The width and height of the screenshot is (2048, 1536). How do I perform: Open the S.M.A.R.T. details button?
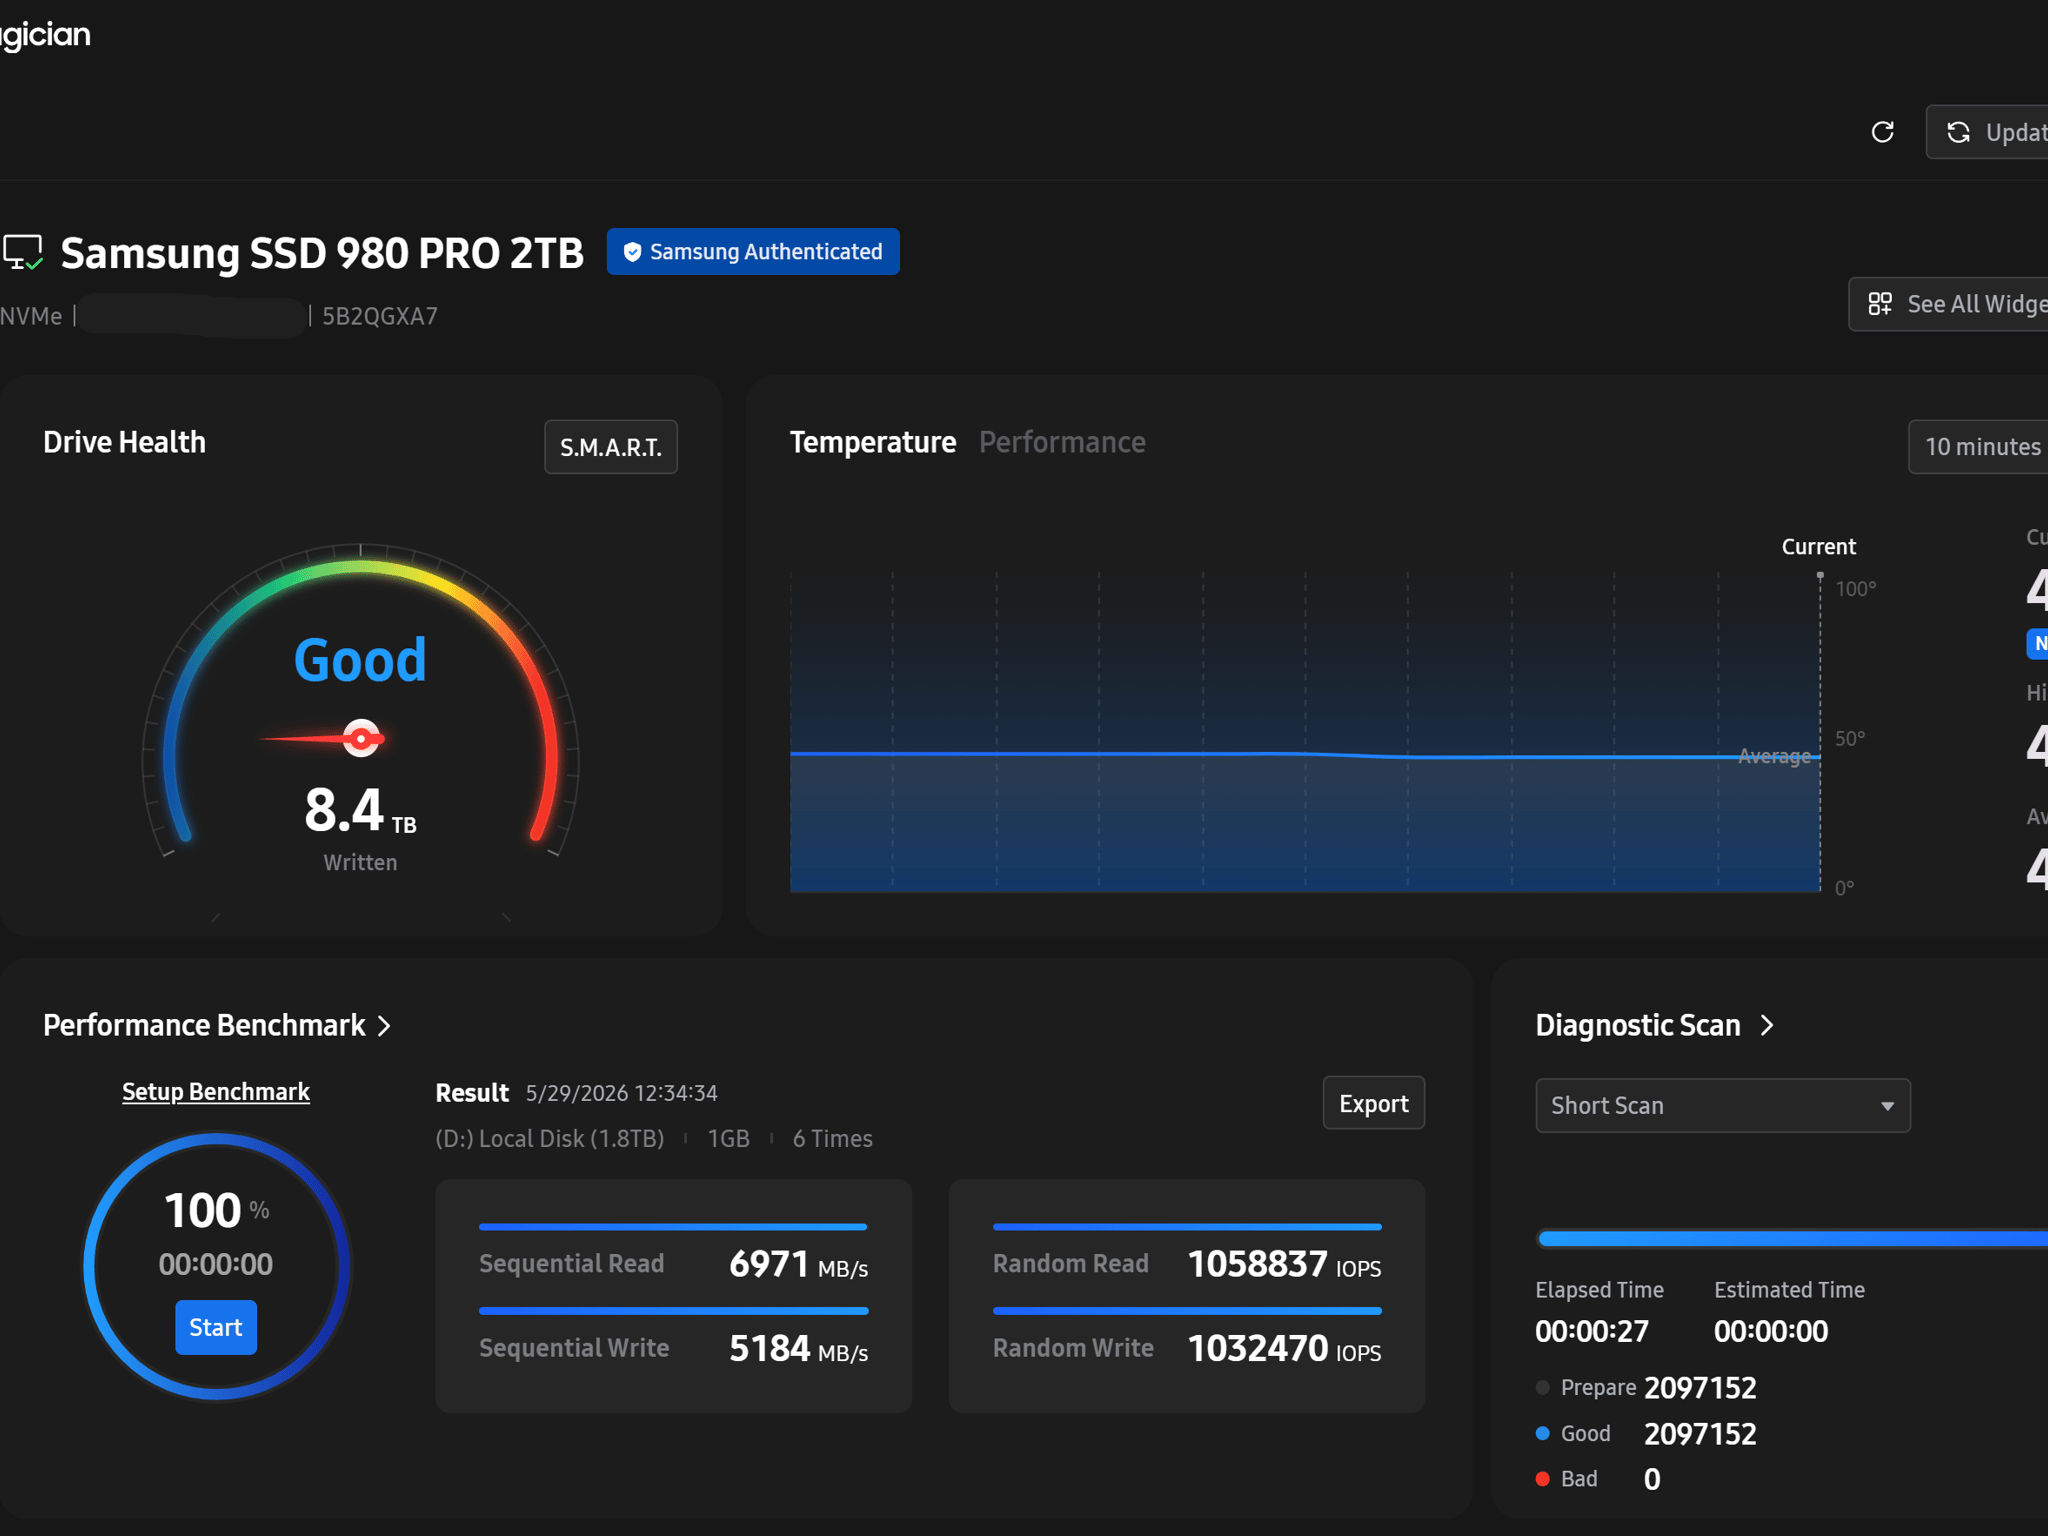click(x=611, y=447)
